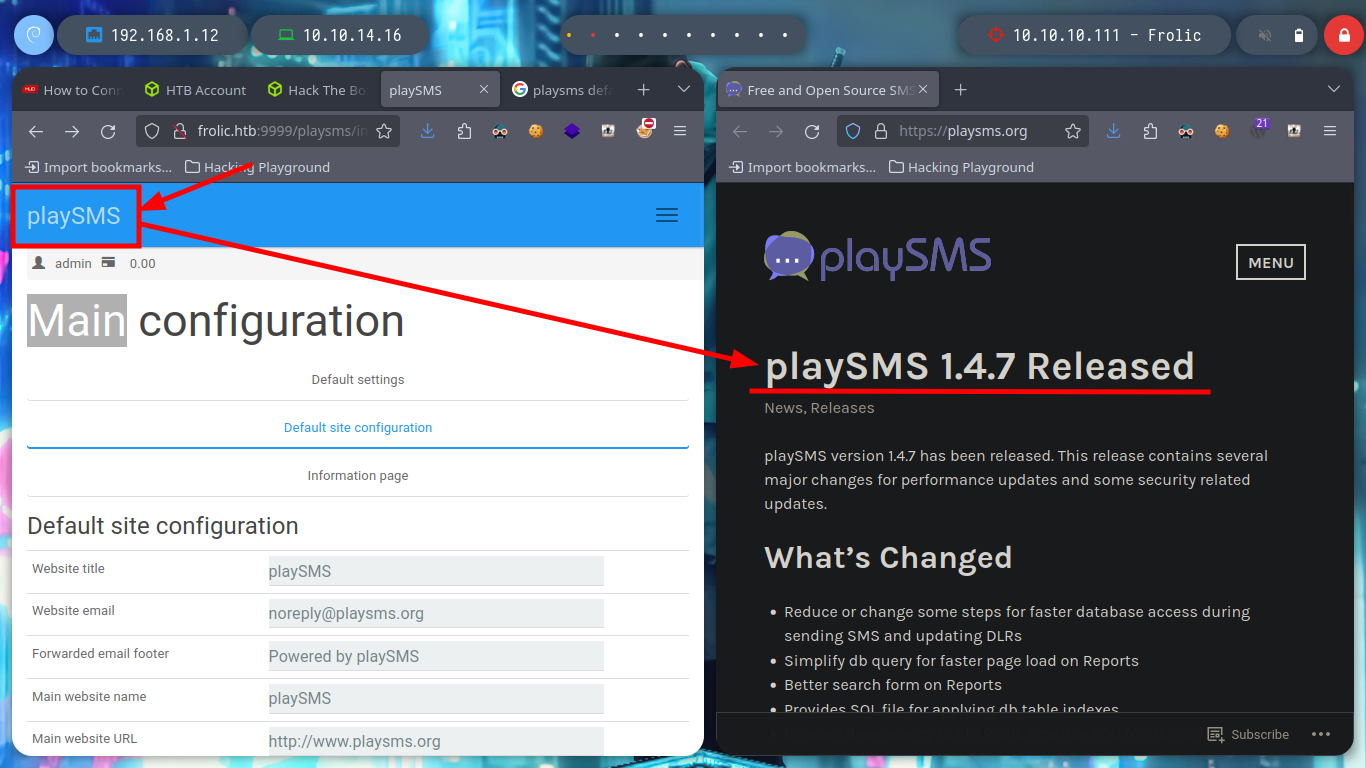The width and height of the screenshot is (1366, 768).
Task: Open Hacking Playground bookmark folder in left browser
Action: 258,167
